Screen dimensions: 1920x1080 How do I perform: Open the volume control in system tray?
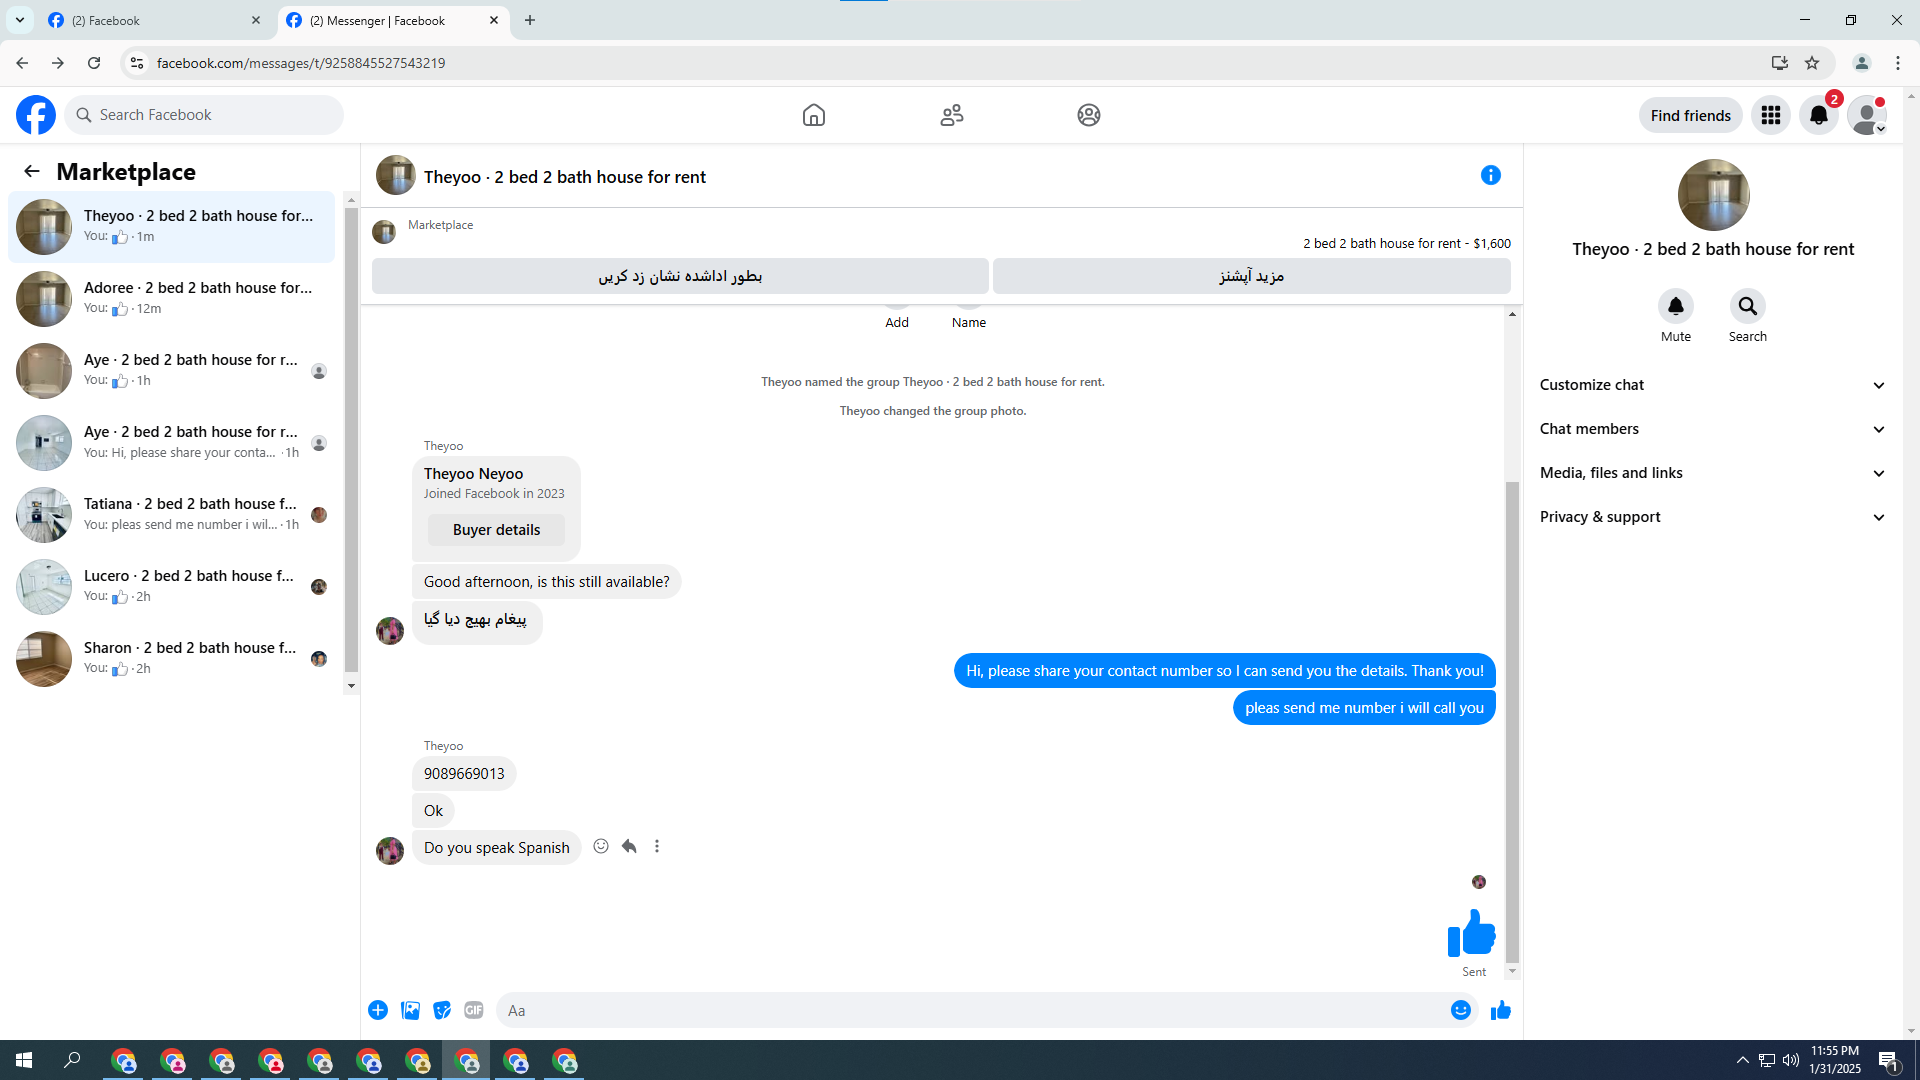pos(1790,1060)
